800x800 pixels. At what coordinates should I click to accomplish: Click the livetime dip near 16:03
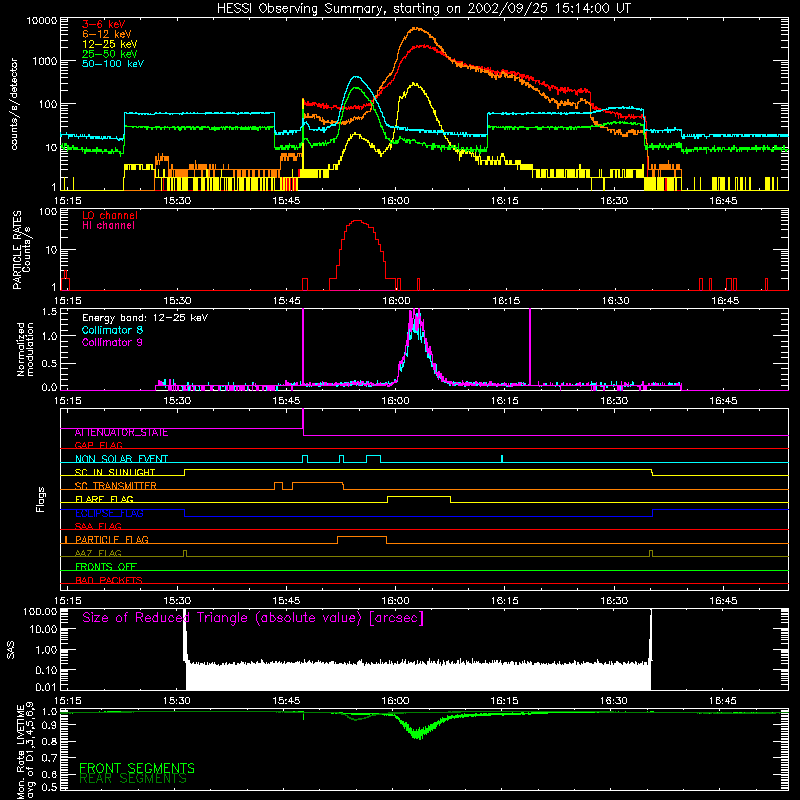418,733
